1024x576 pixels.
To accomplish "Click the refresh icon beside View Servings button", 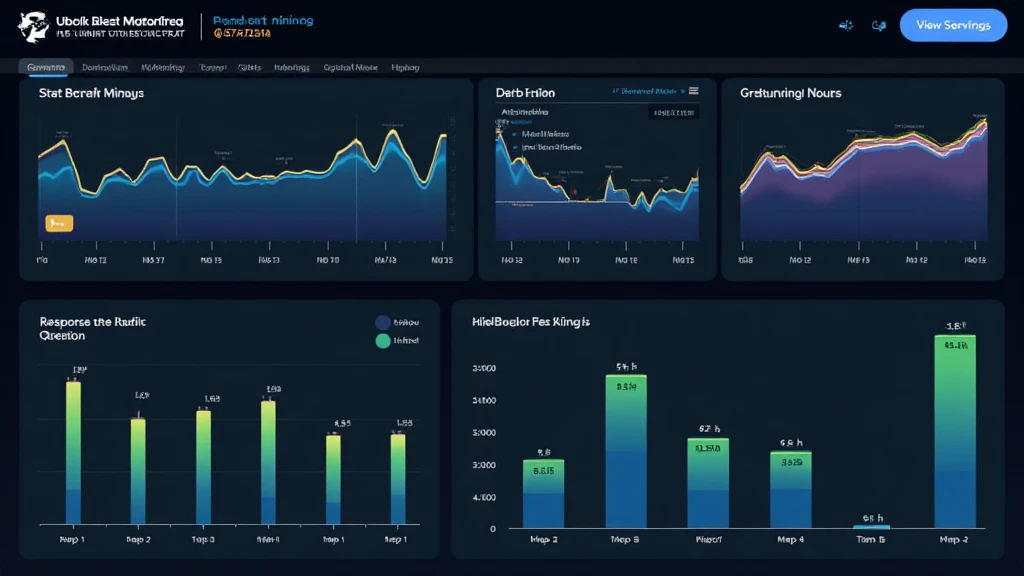I will pos(879,26).
